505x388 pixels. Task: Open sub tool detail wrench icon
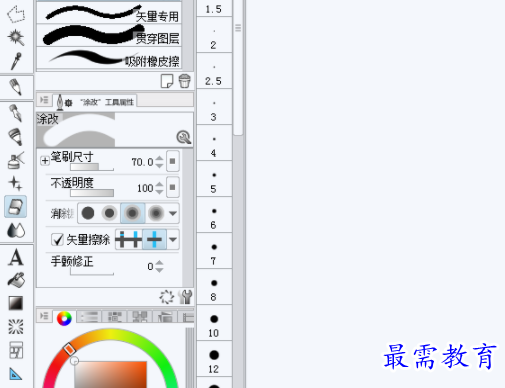tap(185, 296)
